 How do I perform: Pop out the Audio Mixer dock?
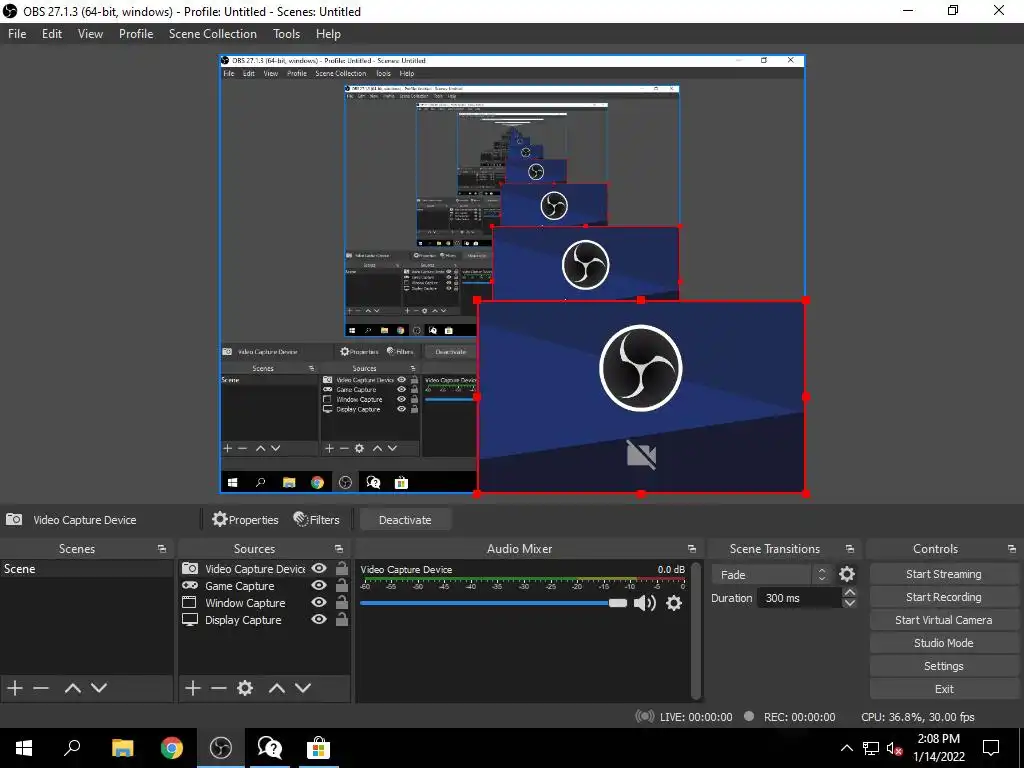click(x=692, y=549)
